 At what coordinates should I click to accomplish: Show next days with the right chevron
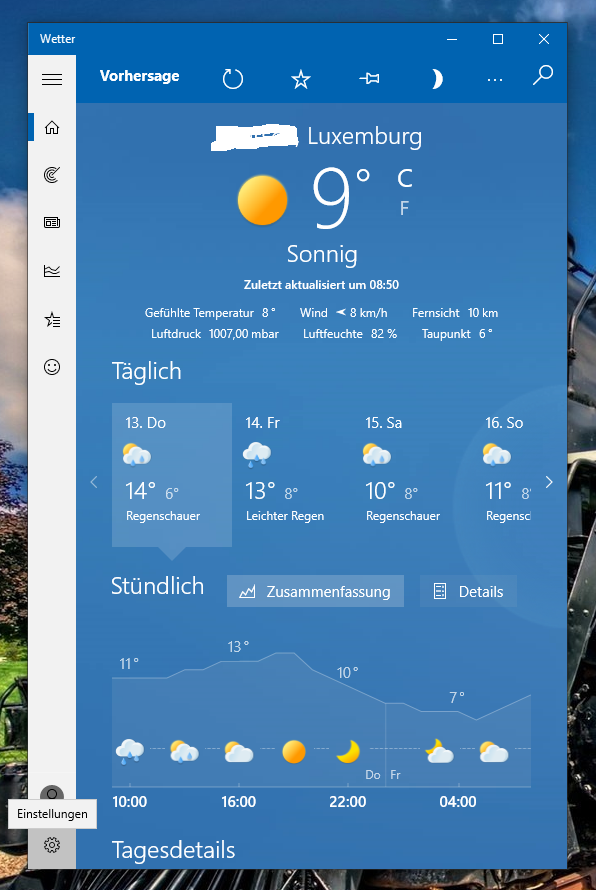(549, 482)
